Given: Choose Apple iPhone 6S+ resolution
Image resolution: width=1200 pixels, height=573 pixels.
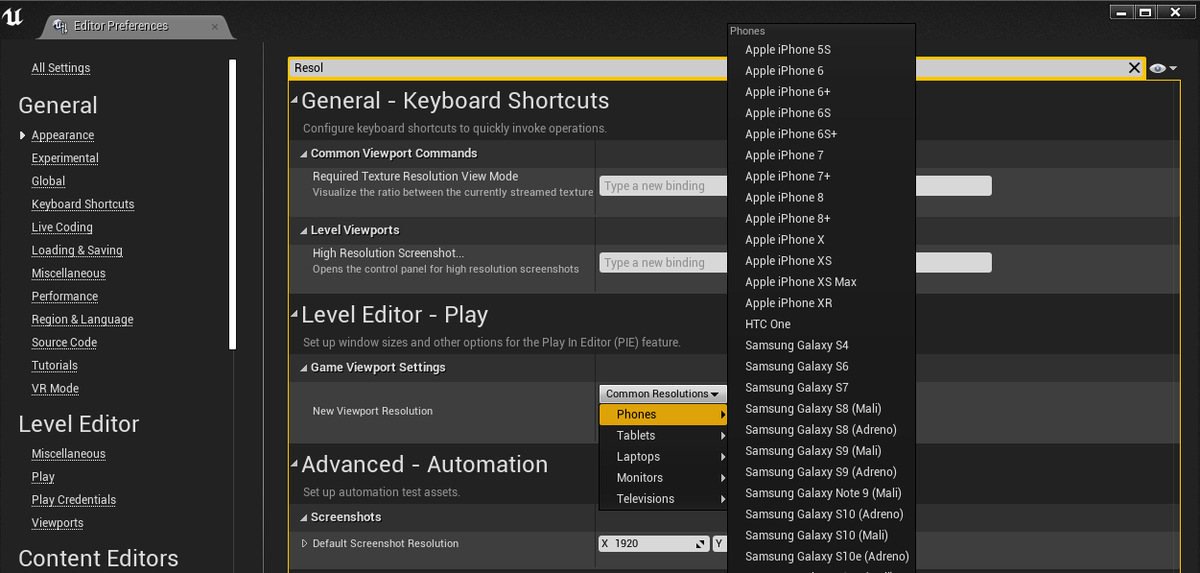Looking at the screenshot, I should 821,134.
